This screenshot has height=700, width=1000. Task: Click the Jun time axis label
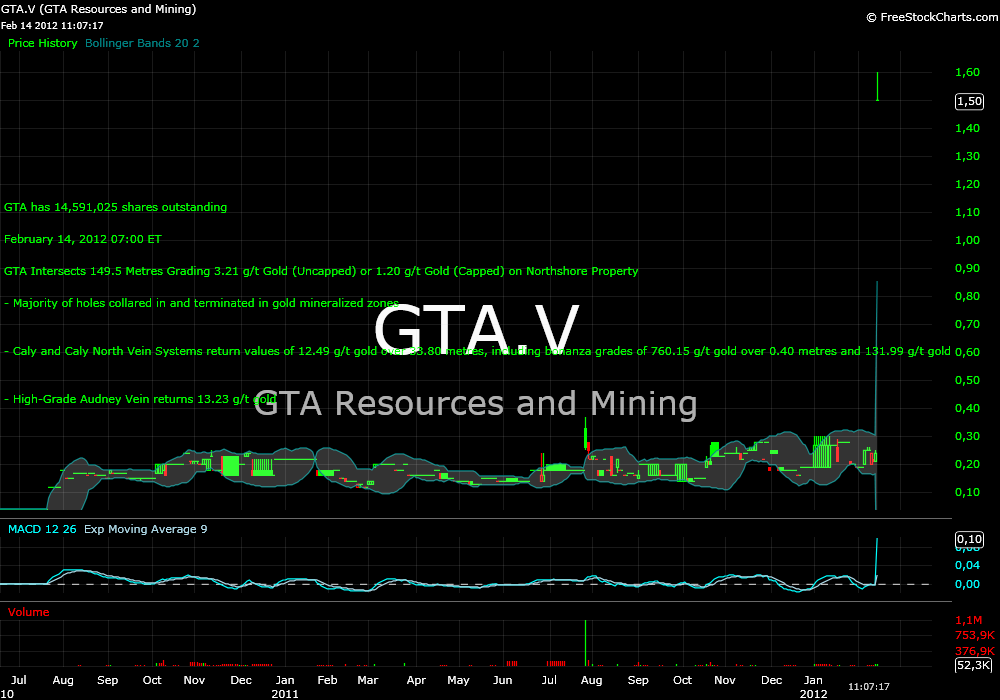(503, 680)
